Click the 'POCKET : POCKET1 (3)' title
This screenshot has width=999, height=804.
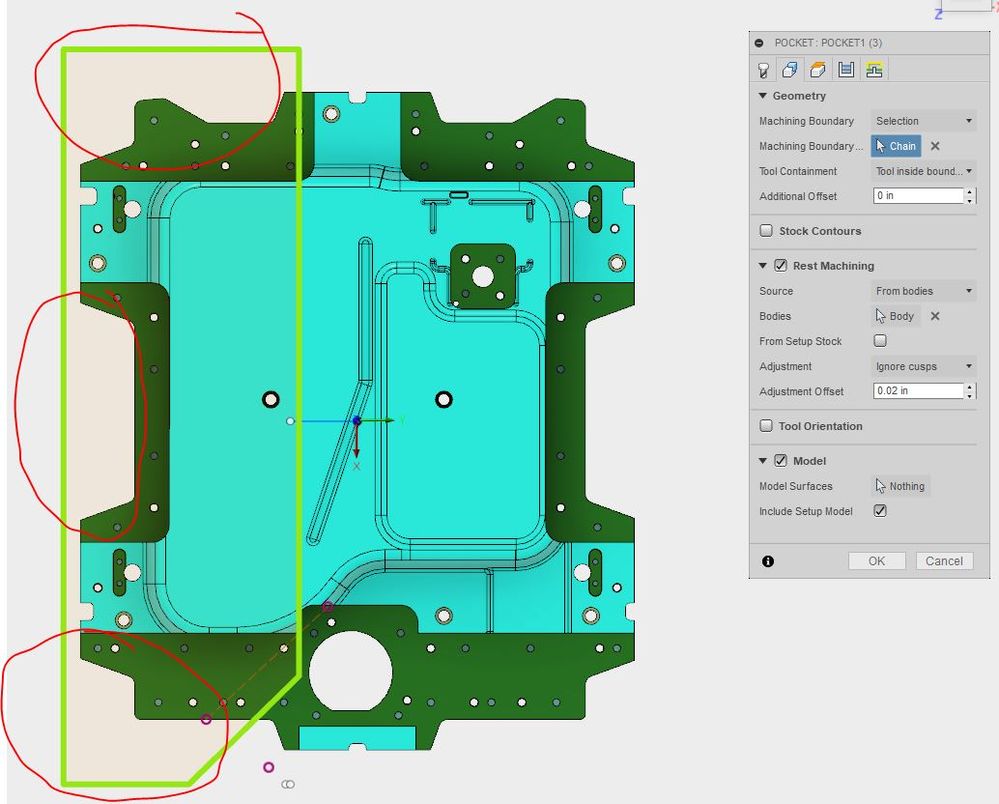828,43
